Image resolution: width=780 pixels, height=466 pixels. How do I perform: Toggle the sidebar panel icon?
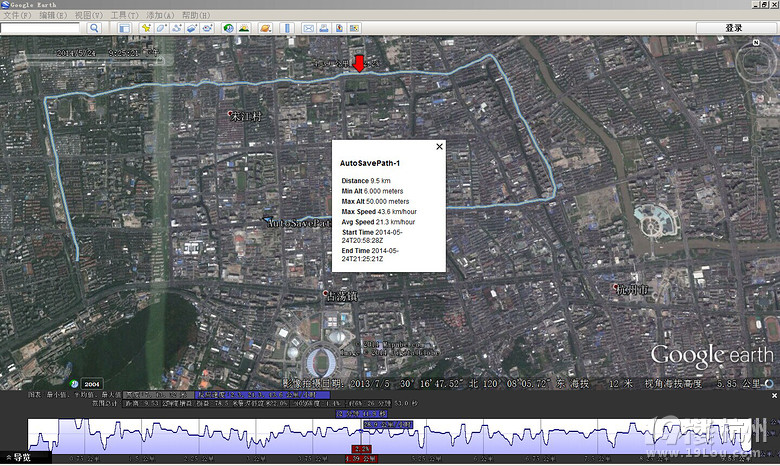(x=124, y=28)
